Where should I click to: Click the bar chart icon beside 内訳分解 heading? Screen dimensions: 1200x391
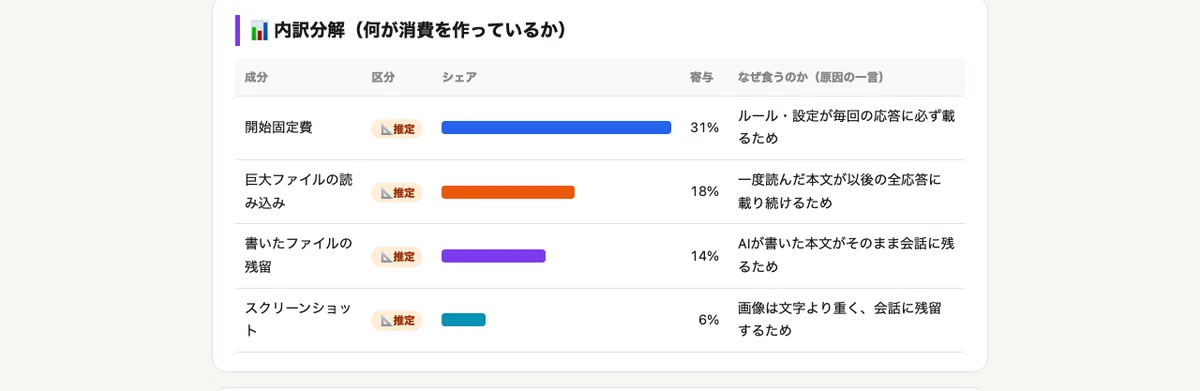click(x=259, y=31)
